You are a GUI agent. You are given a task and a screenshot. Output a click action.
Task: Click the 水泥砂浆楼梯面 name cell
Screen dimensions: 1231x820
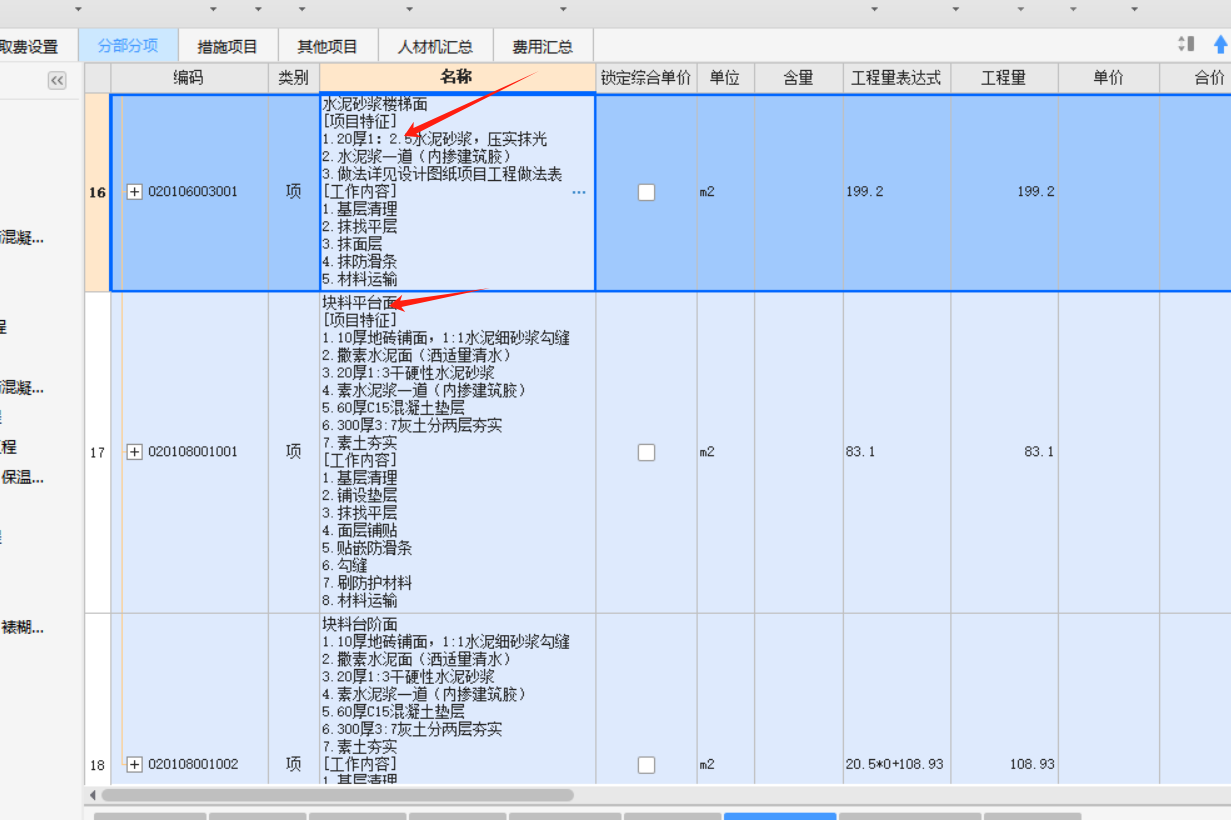coord(457,192)
